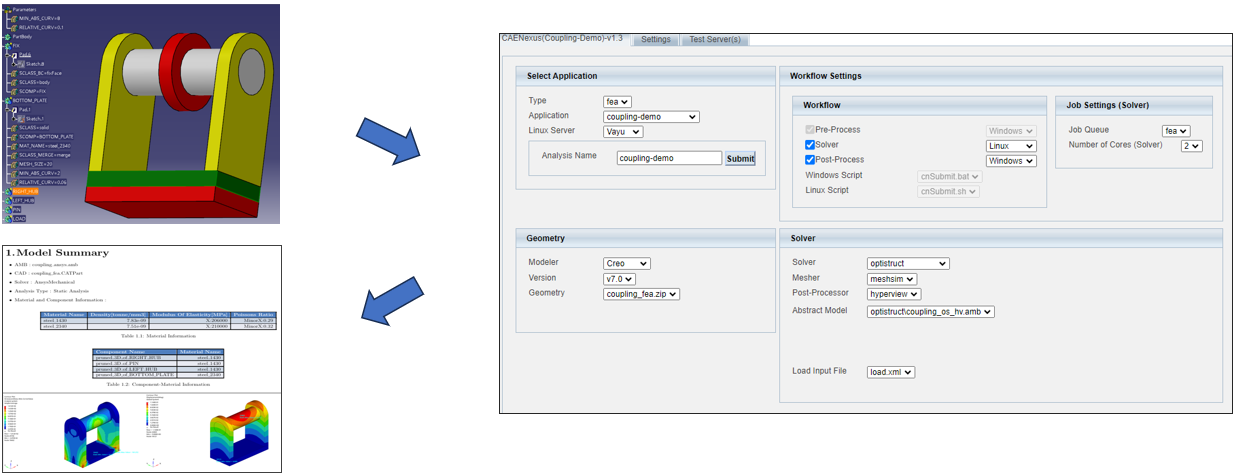Open the Post-Process platform dropdown Windows
The height and width of the screenshot is (475, 1235).
(1010, 161)
